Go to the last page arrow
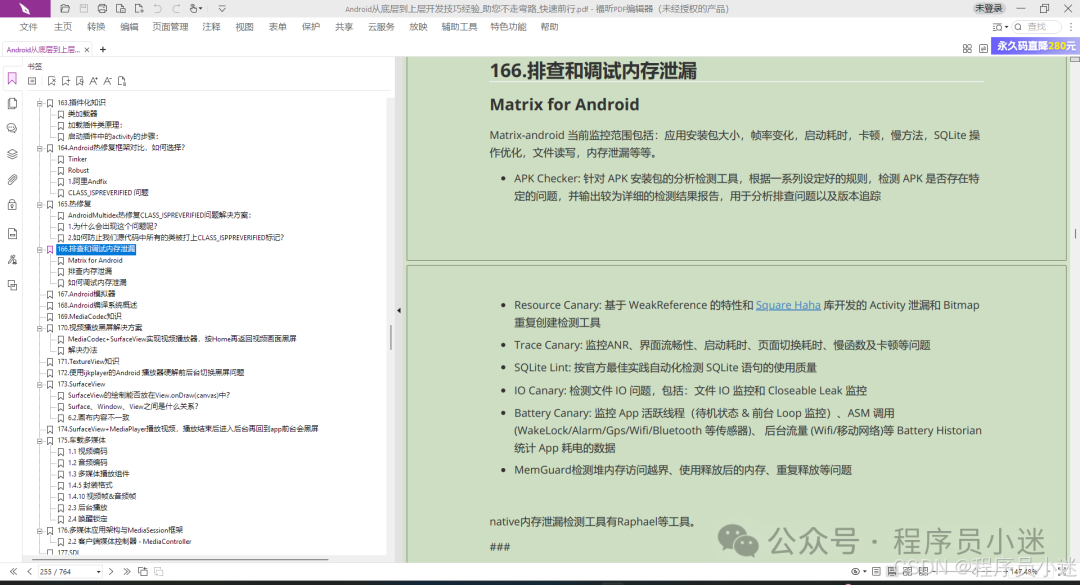 coord(127,571)
